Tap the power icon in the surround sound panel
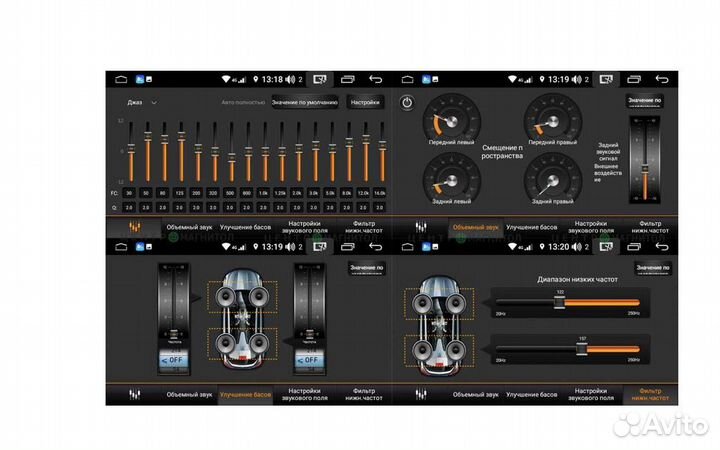This screenshot has height=450, width=720. pyautogui.click(x=407, y=103)
